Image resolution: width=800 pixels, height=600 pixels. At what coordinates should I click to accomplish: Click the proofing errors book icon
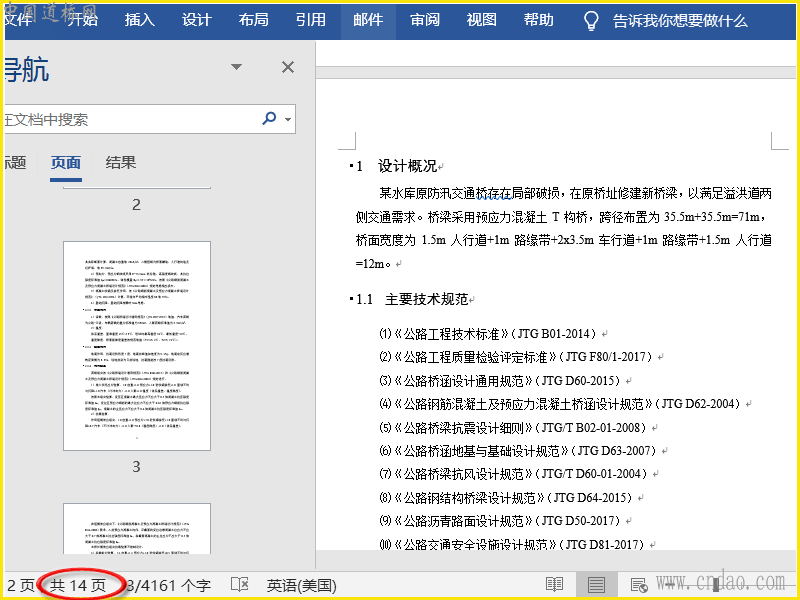click(239, 585)
